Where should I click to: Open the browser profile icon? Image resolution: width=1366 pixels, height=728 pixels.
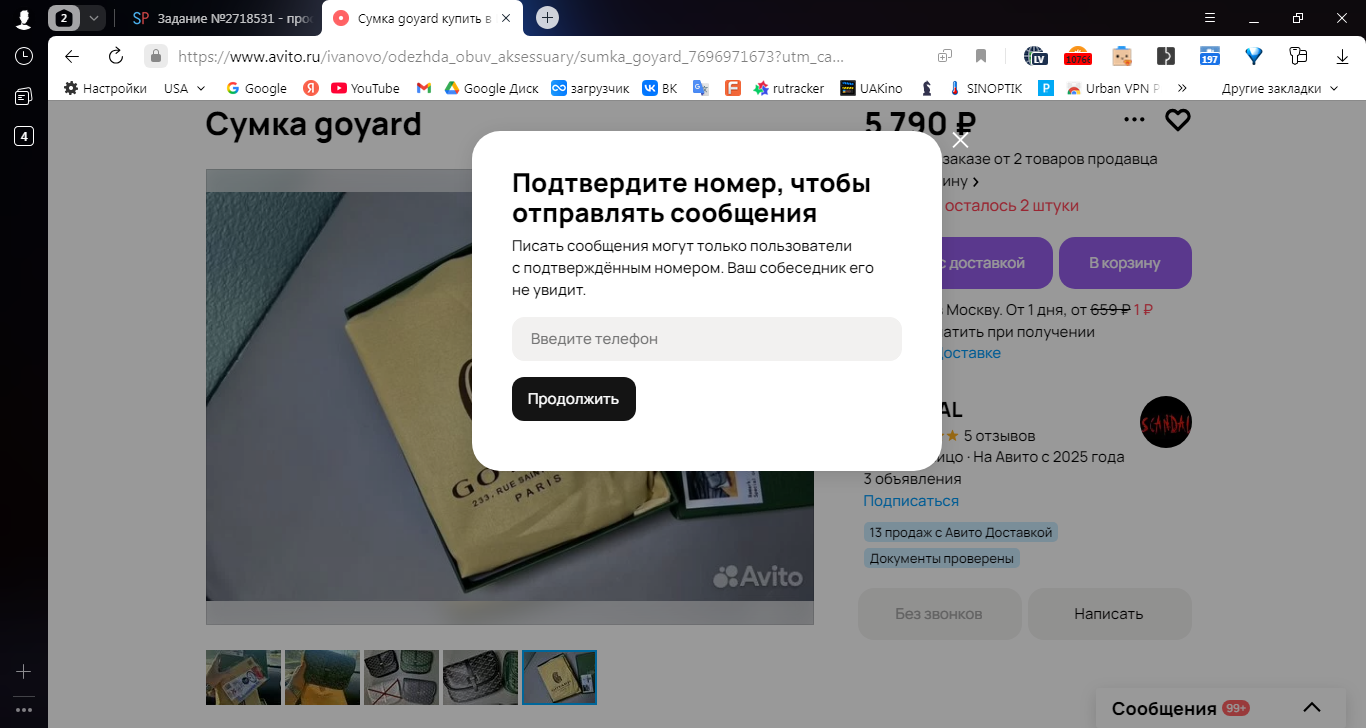24,18
